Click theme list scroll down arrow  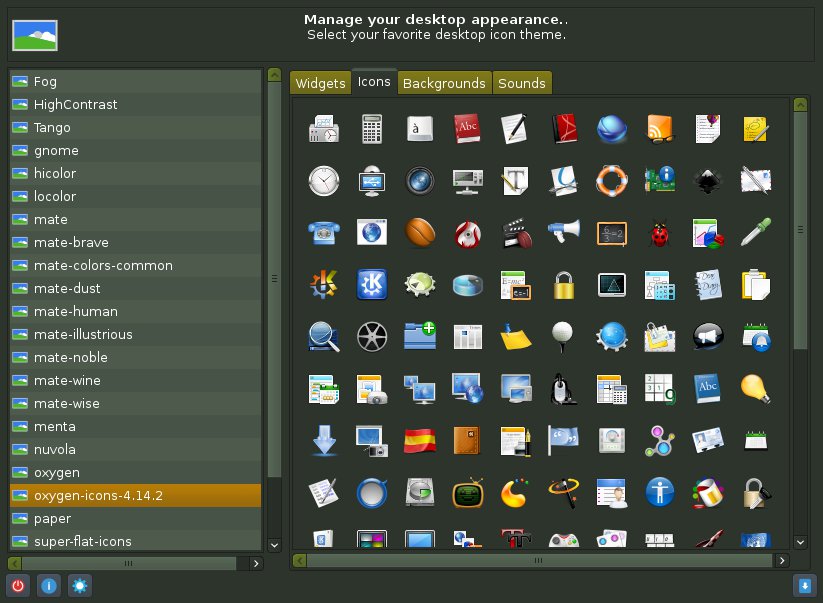(x=274, y=545)
